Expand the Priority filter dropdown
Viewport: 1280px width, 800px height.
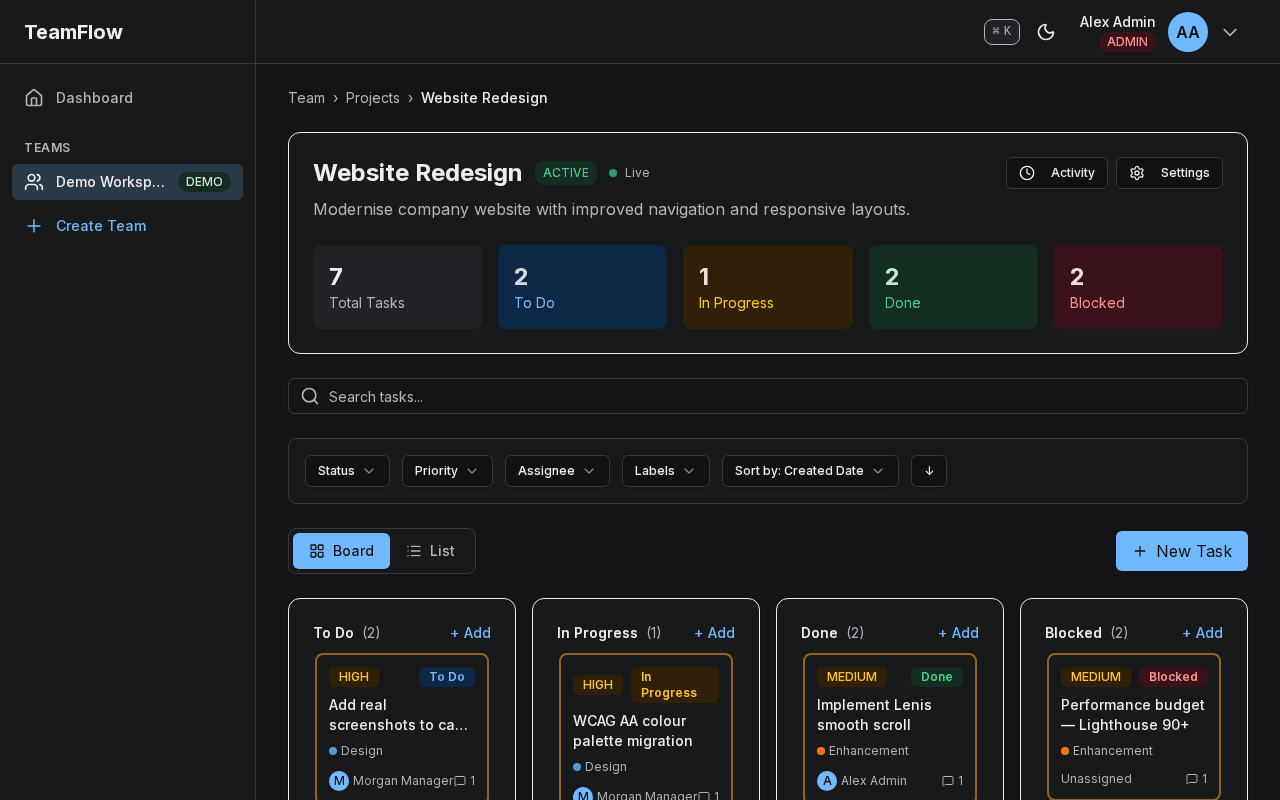point(447,471)
